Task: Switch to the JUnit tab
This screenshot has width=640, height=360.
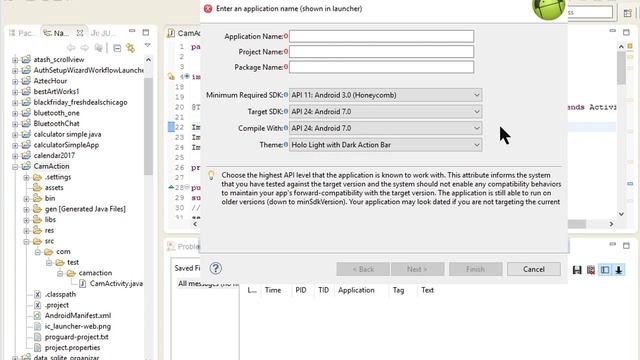Action: coord(103,33)
